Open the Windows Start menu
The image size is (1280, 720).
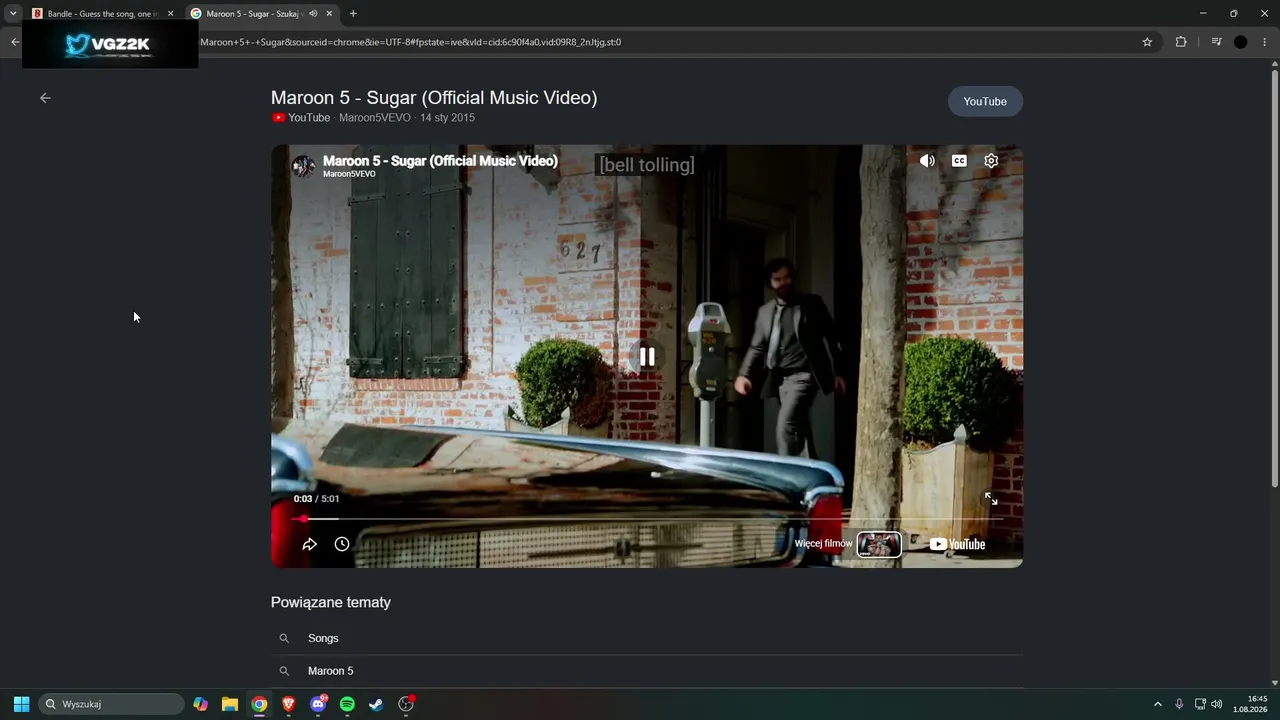click(21, 704)
